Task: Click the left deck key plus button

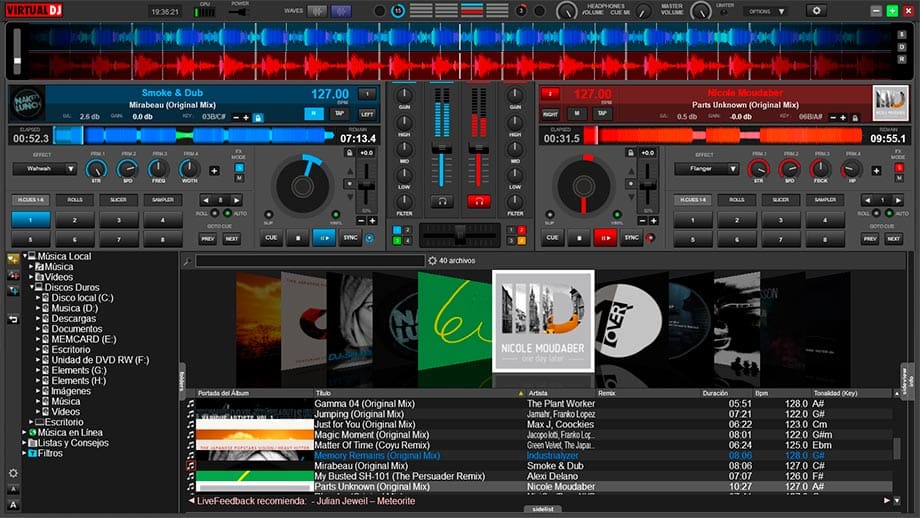Action: [x=246, y=118]
